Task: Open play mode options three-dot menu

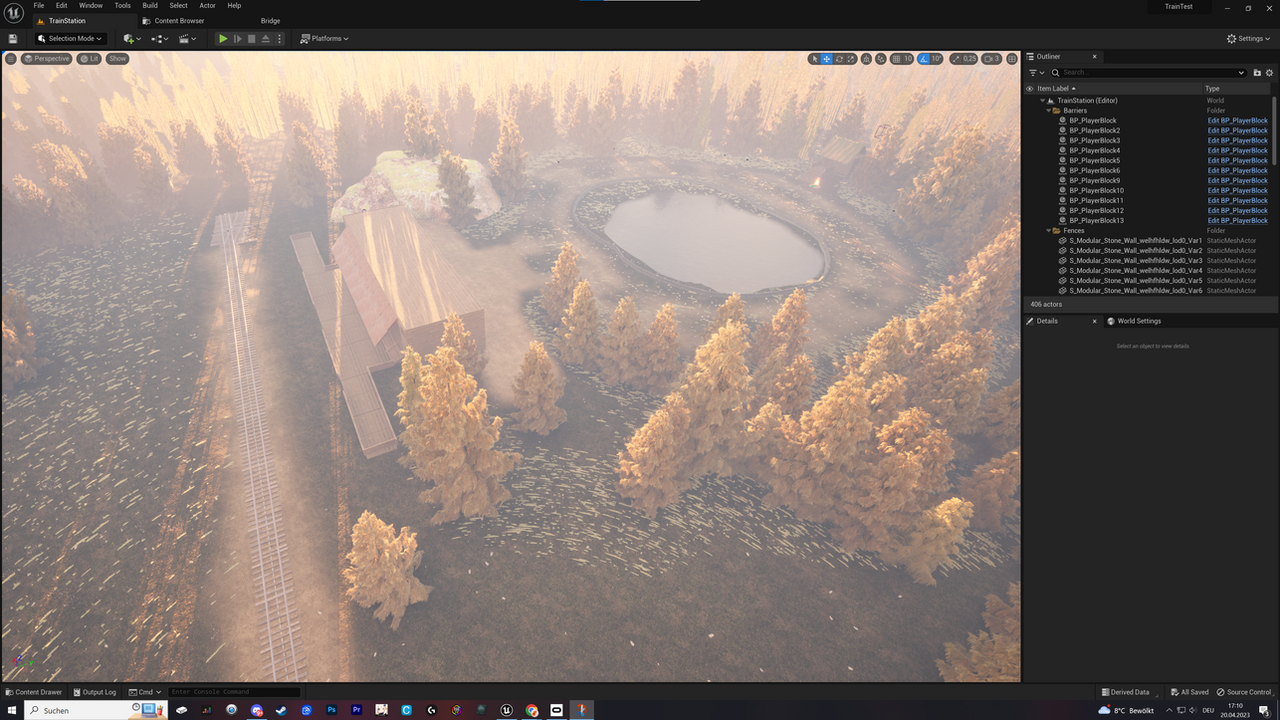Action: [x=279, y=38]
